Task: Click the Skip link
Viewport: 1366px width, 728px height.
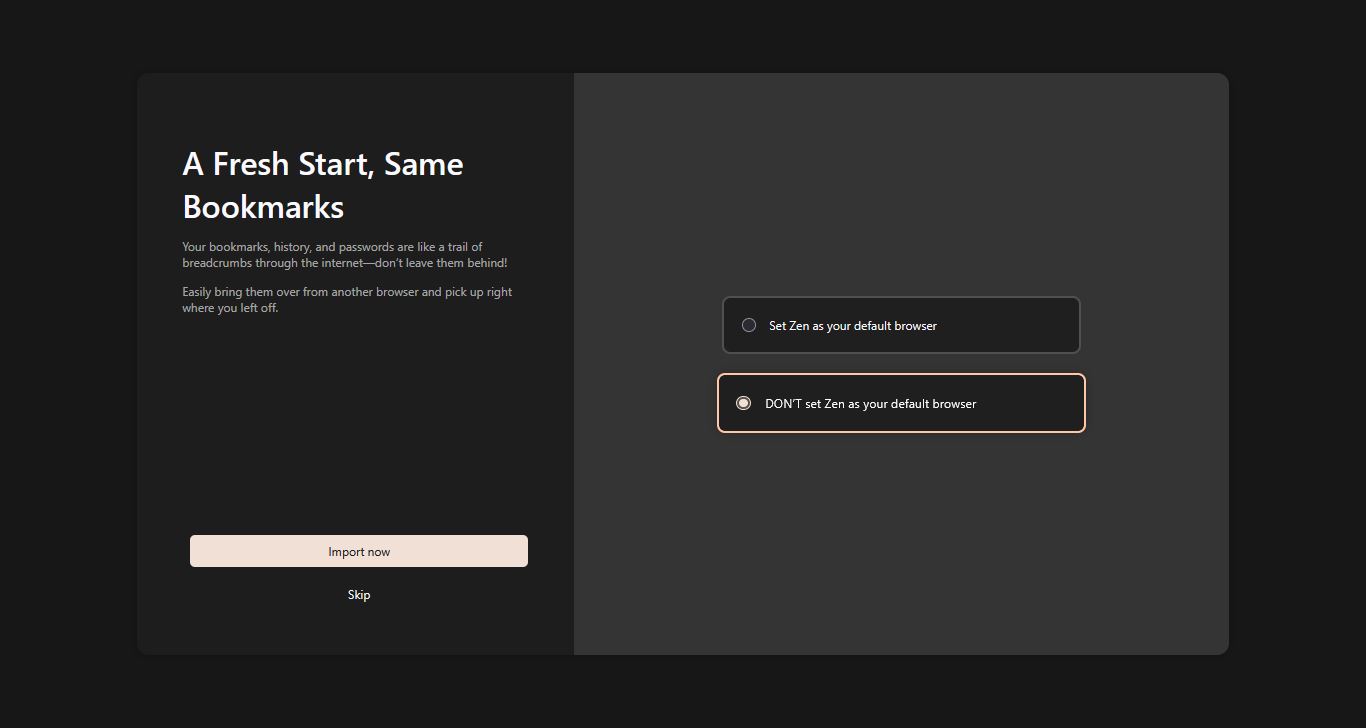Action: click(359, 595)
